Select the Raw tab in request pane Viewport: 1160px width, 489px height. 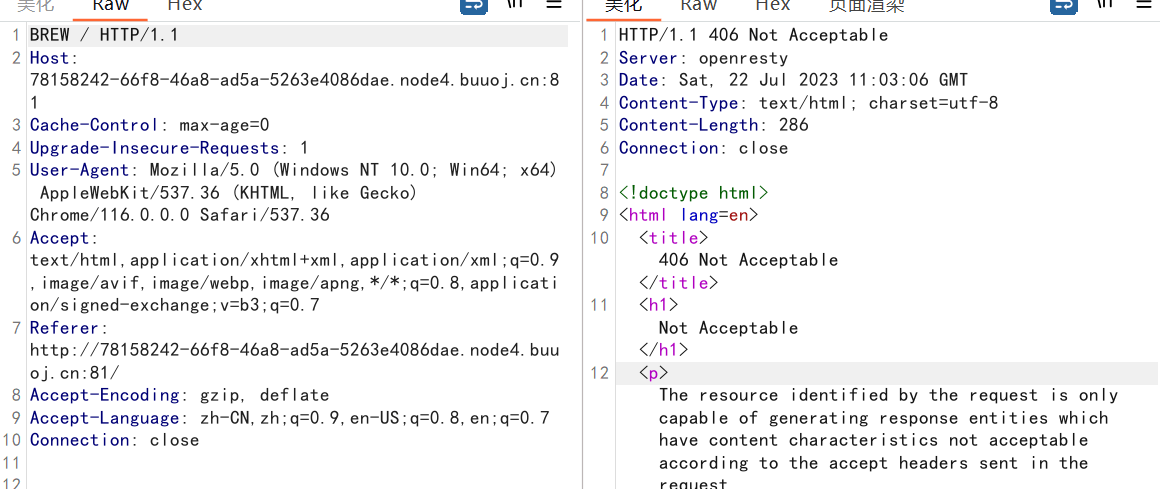coord(110,6)
